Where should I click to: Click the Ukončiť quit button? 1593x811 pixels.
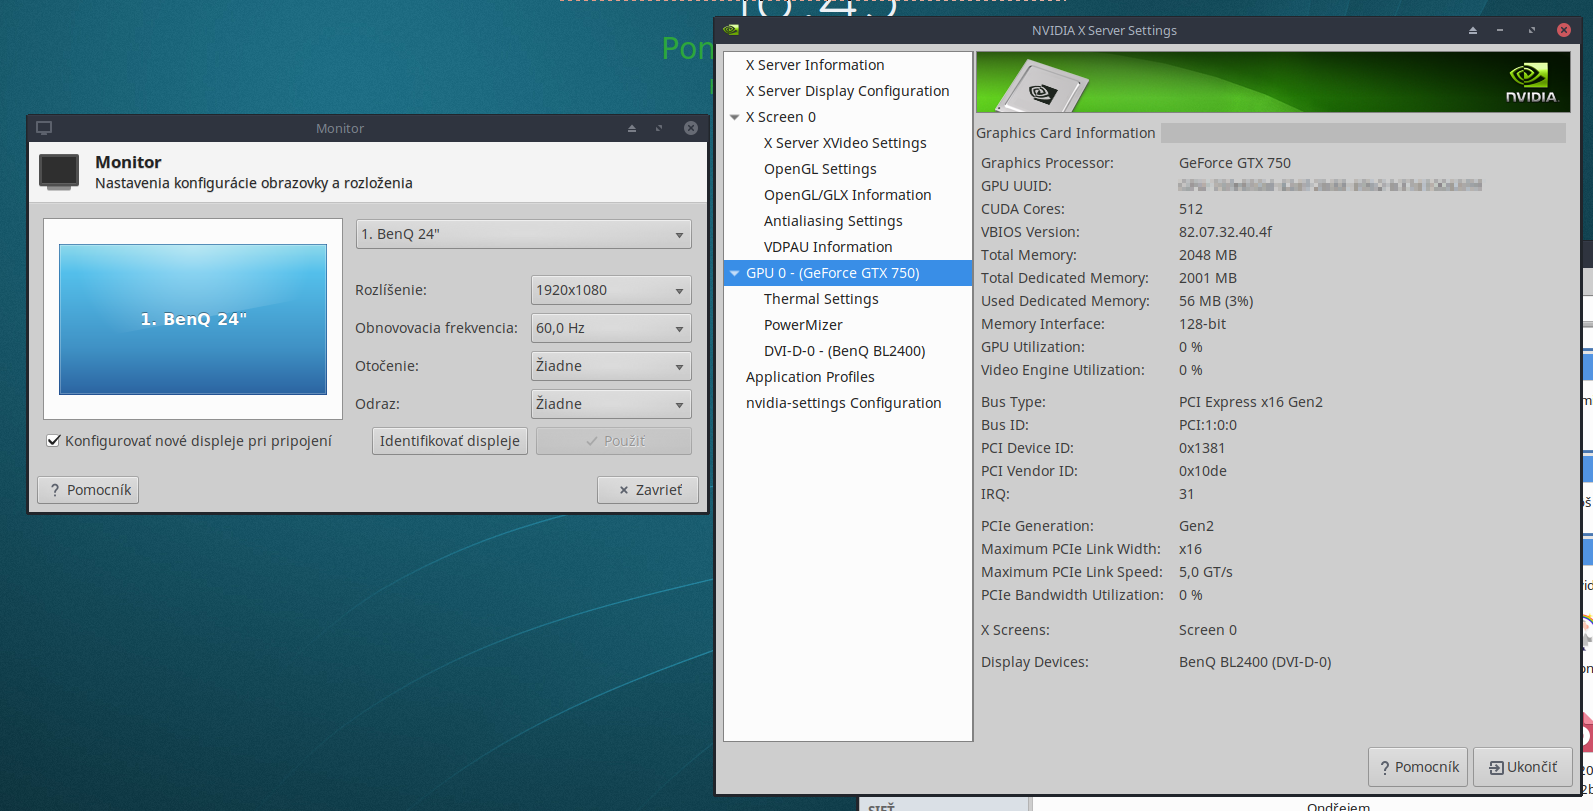[x=1522, y=767]
